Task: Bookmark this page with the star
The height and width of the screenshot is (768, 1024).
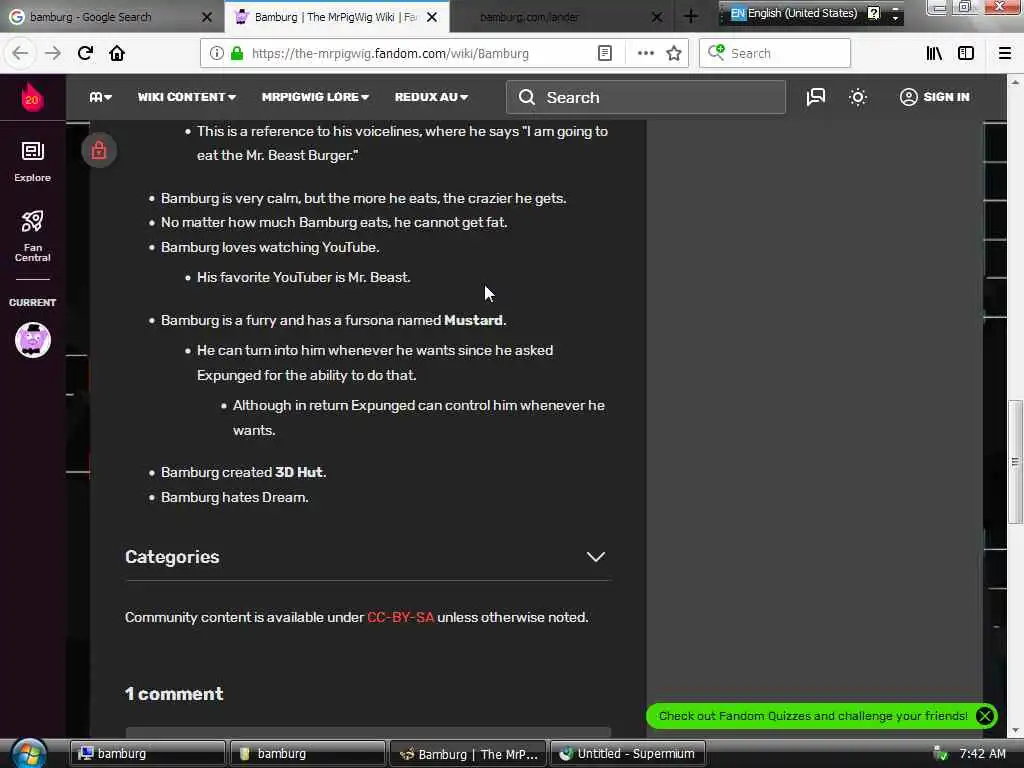Action: tap(674, 54)
